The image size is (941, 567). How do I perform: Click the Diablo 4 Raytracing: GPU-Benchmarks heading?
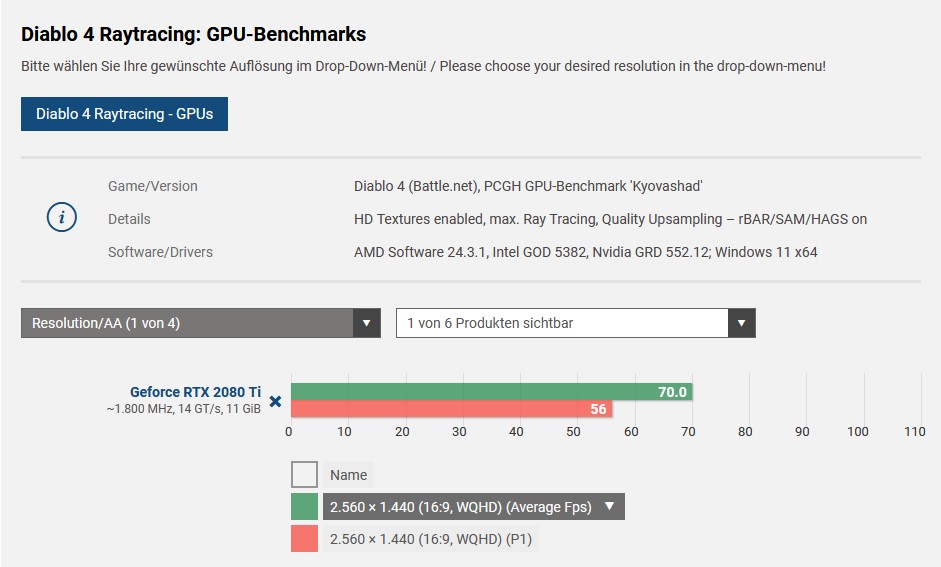pyautogui.click(x=193, y=34)
